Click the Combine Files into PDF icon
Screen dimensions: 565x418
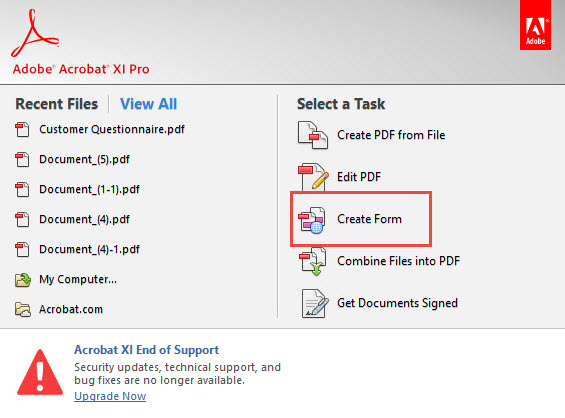click(312, 261)
